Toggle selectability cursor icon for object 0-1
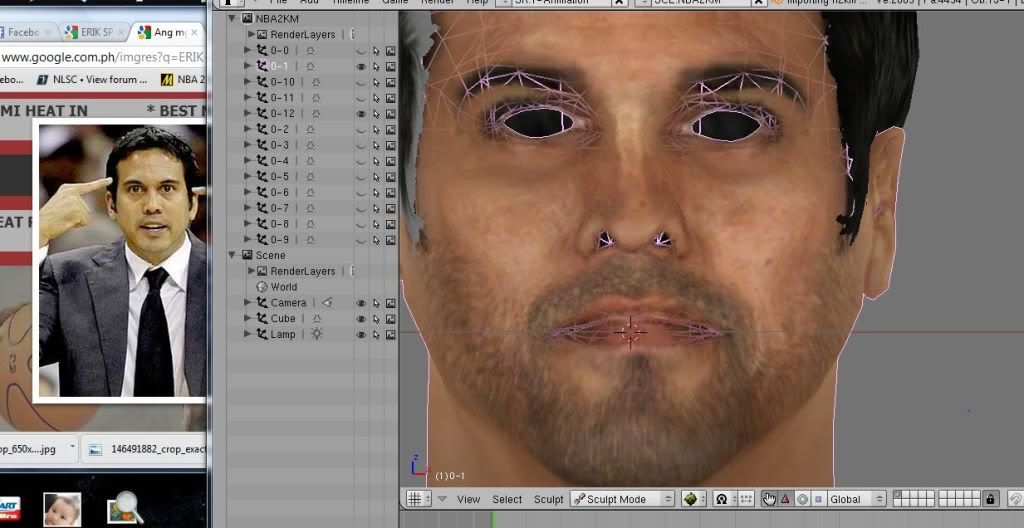The height and width of the screenshot is (528, 1024). [x=376, y=66]
